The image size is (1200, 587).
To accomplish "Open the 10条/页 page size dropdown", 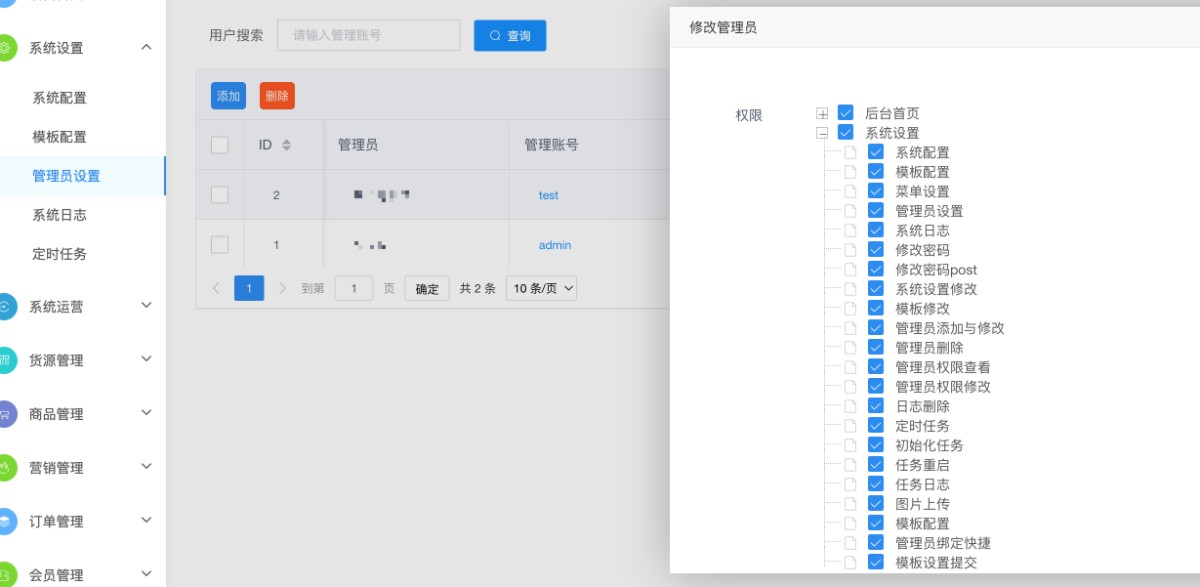I will click(542, 288).
